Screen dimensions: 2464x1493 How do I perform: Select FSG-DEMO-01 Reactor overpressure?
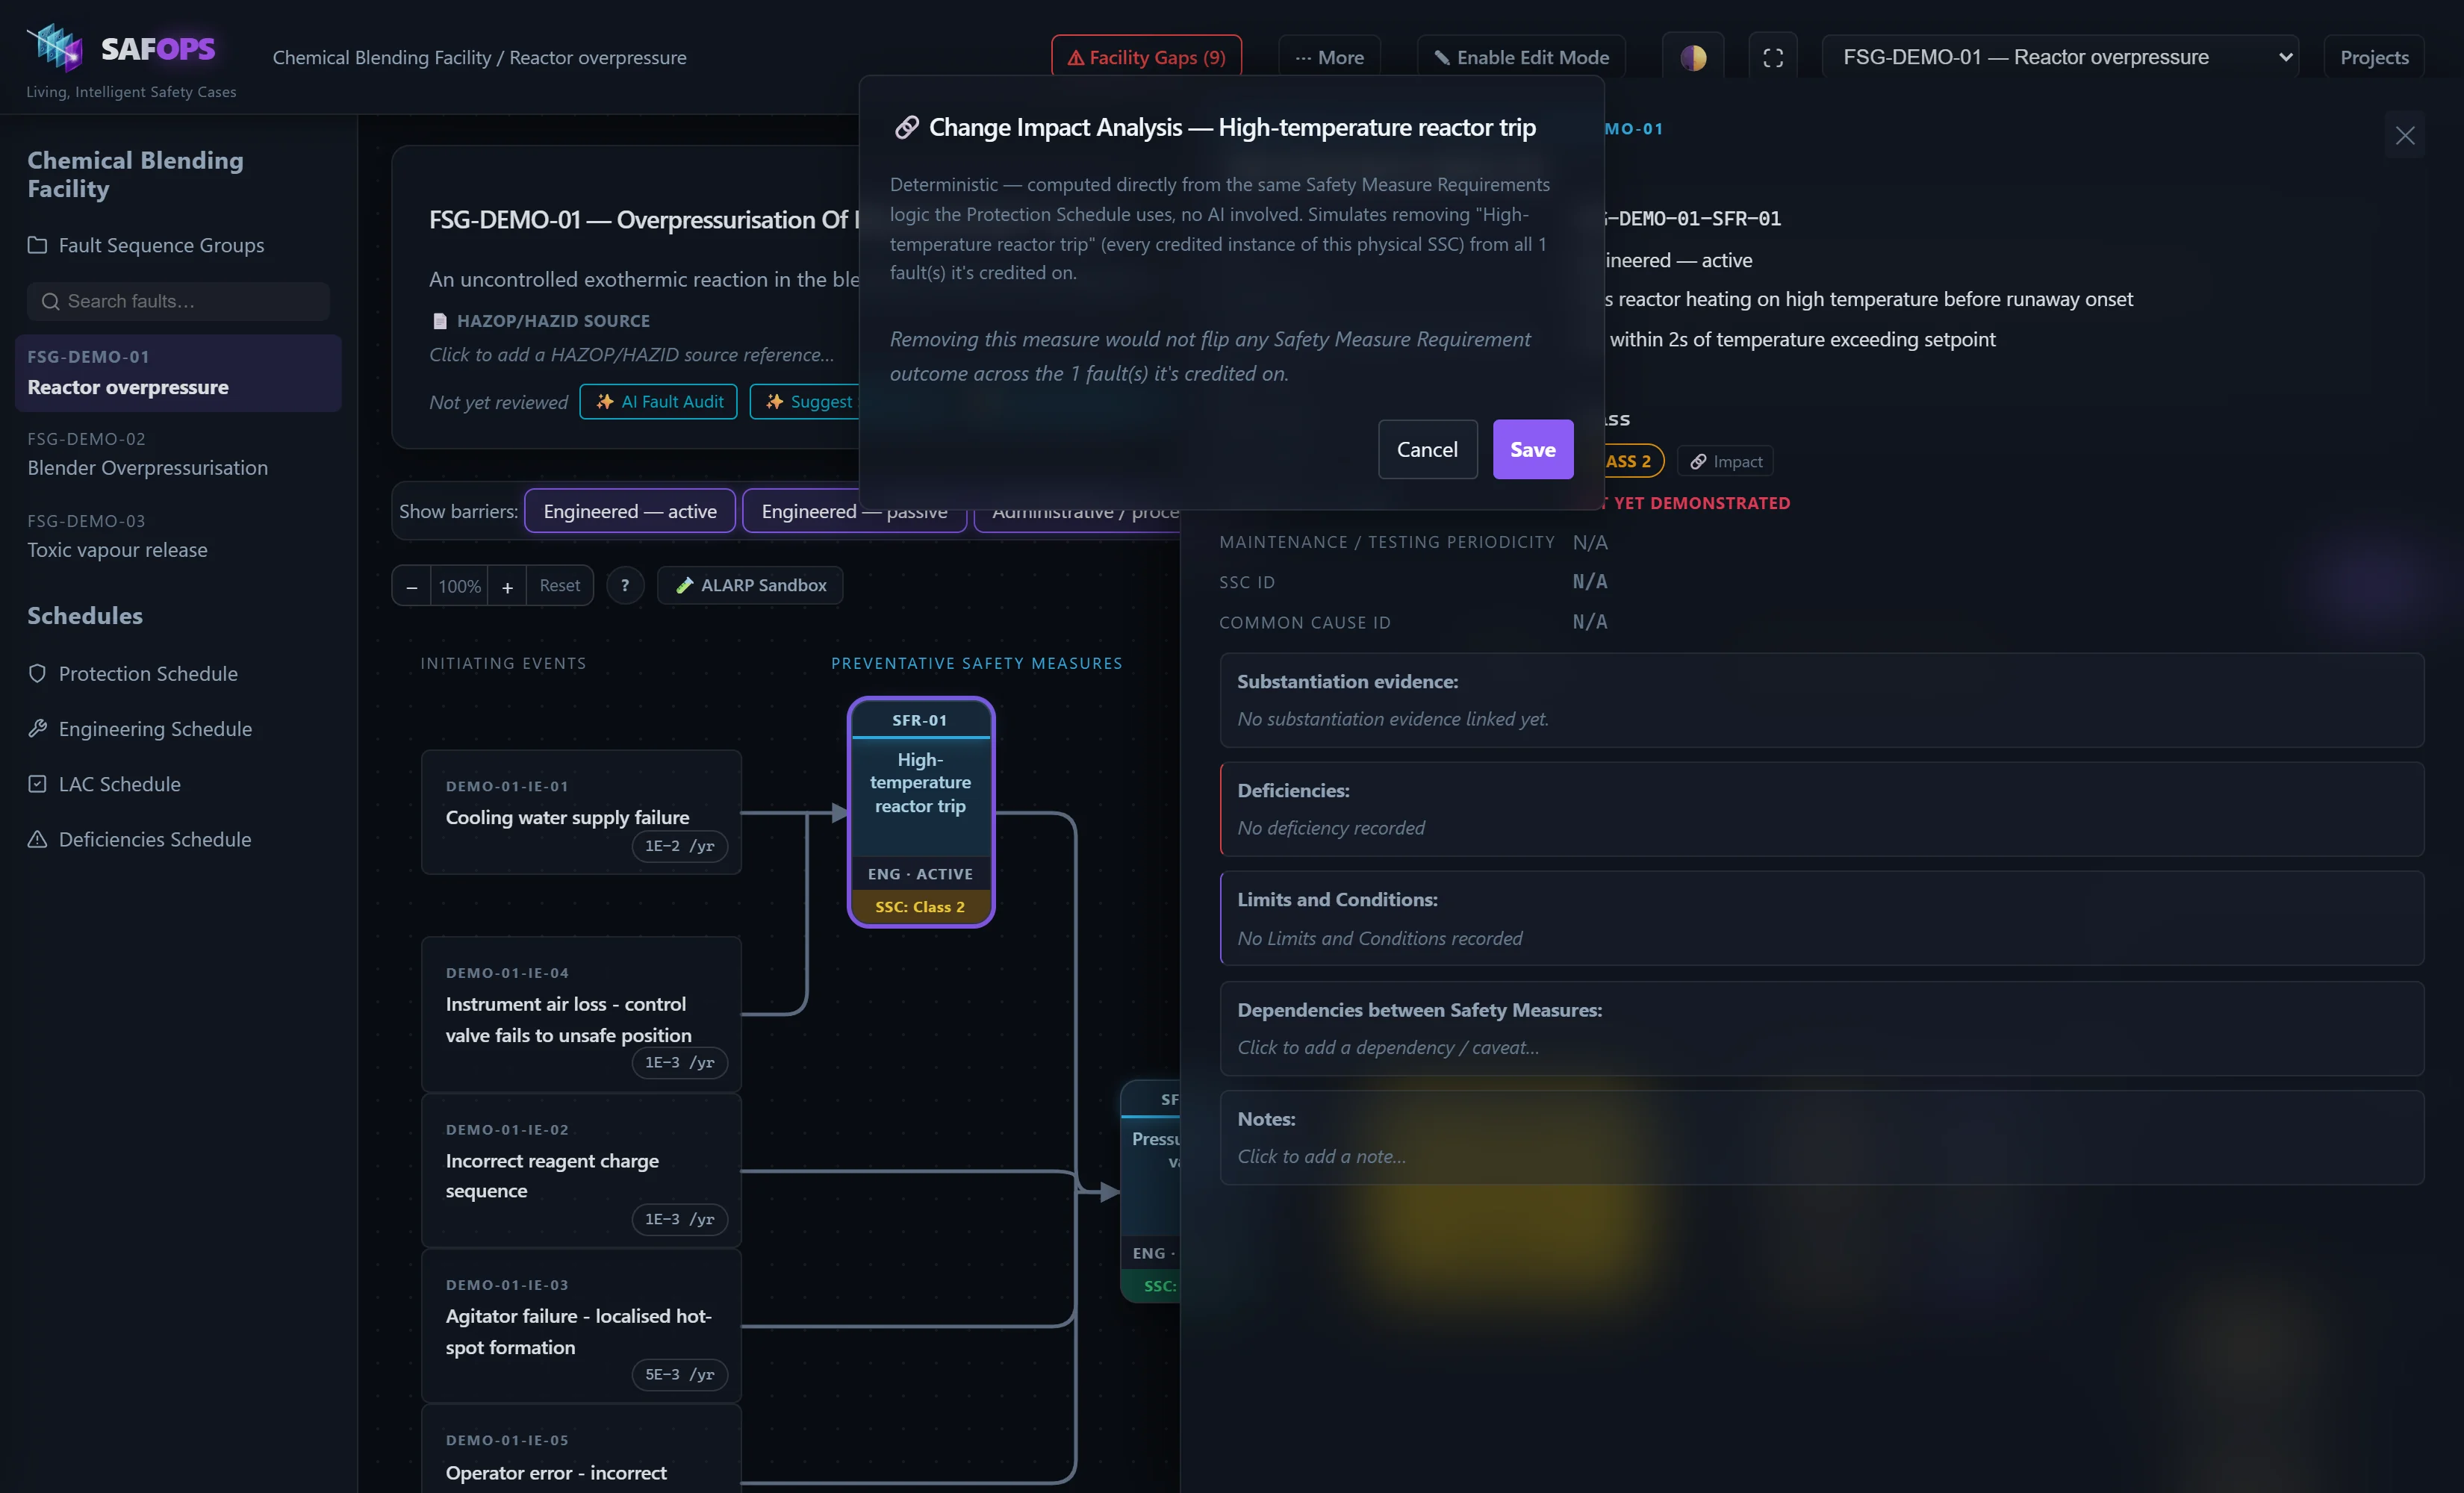178,373
